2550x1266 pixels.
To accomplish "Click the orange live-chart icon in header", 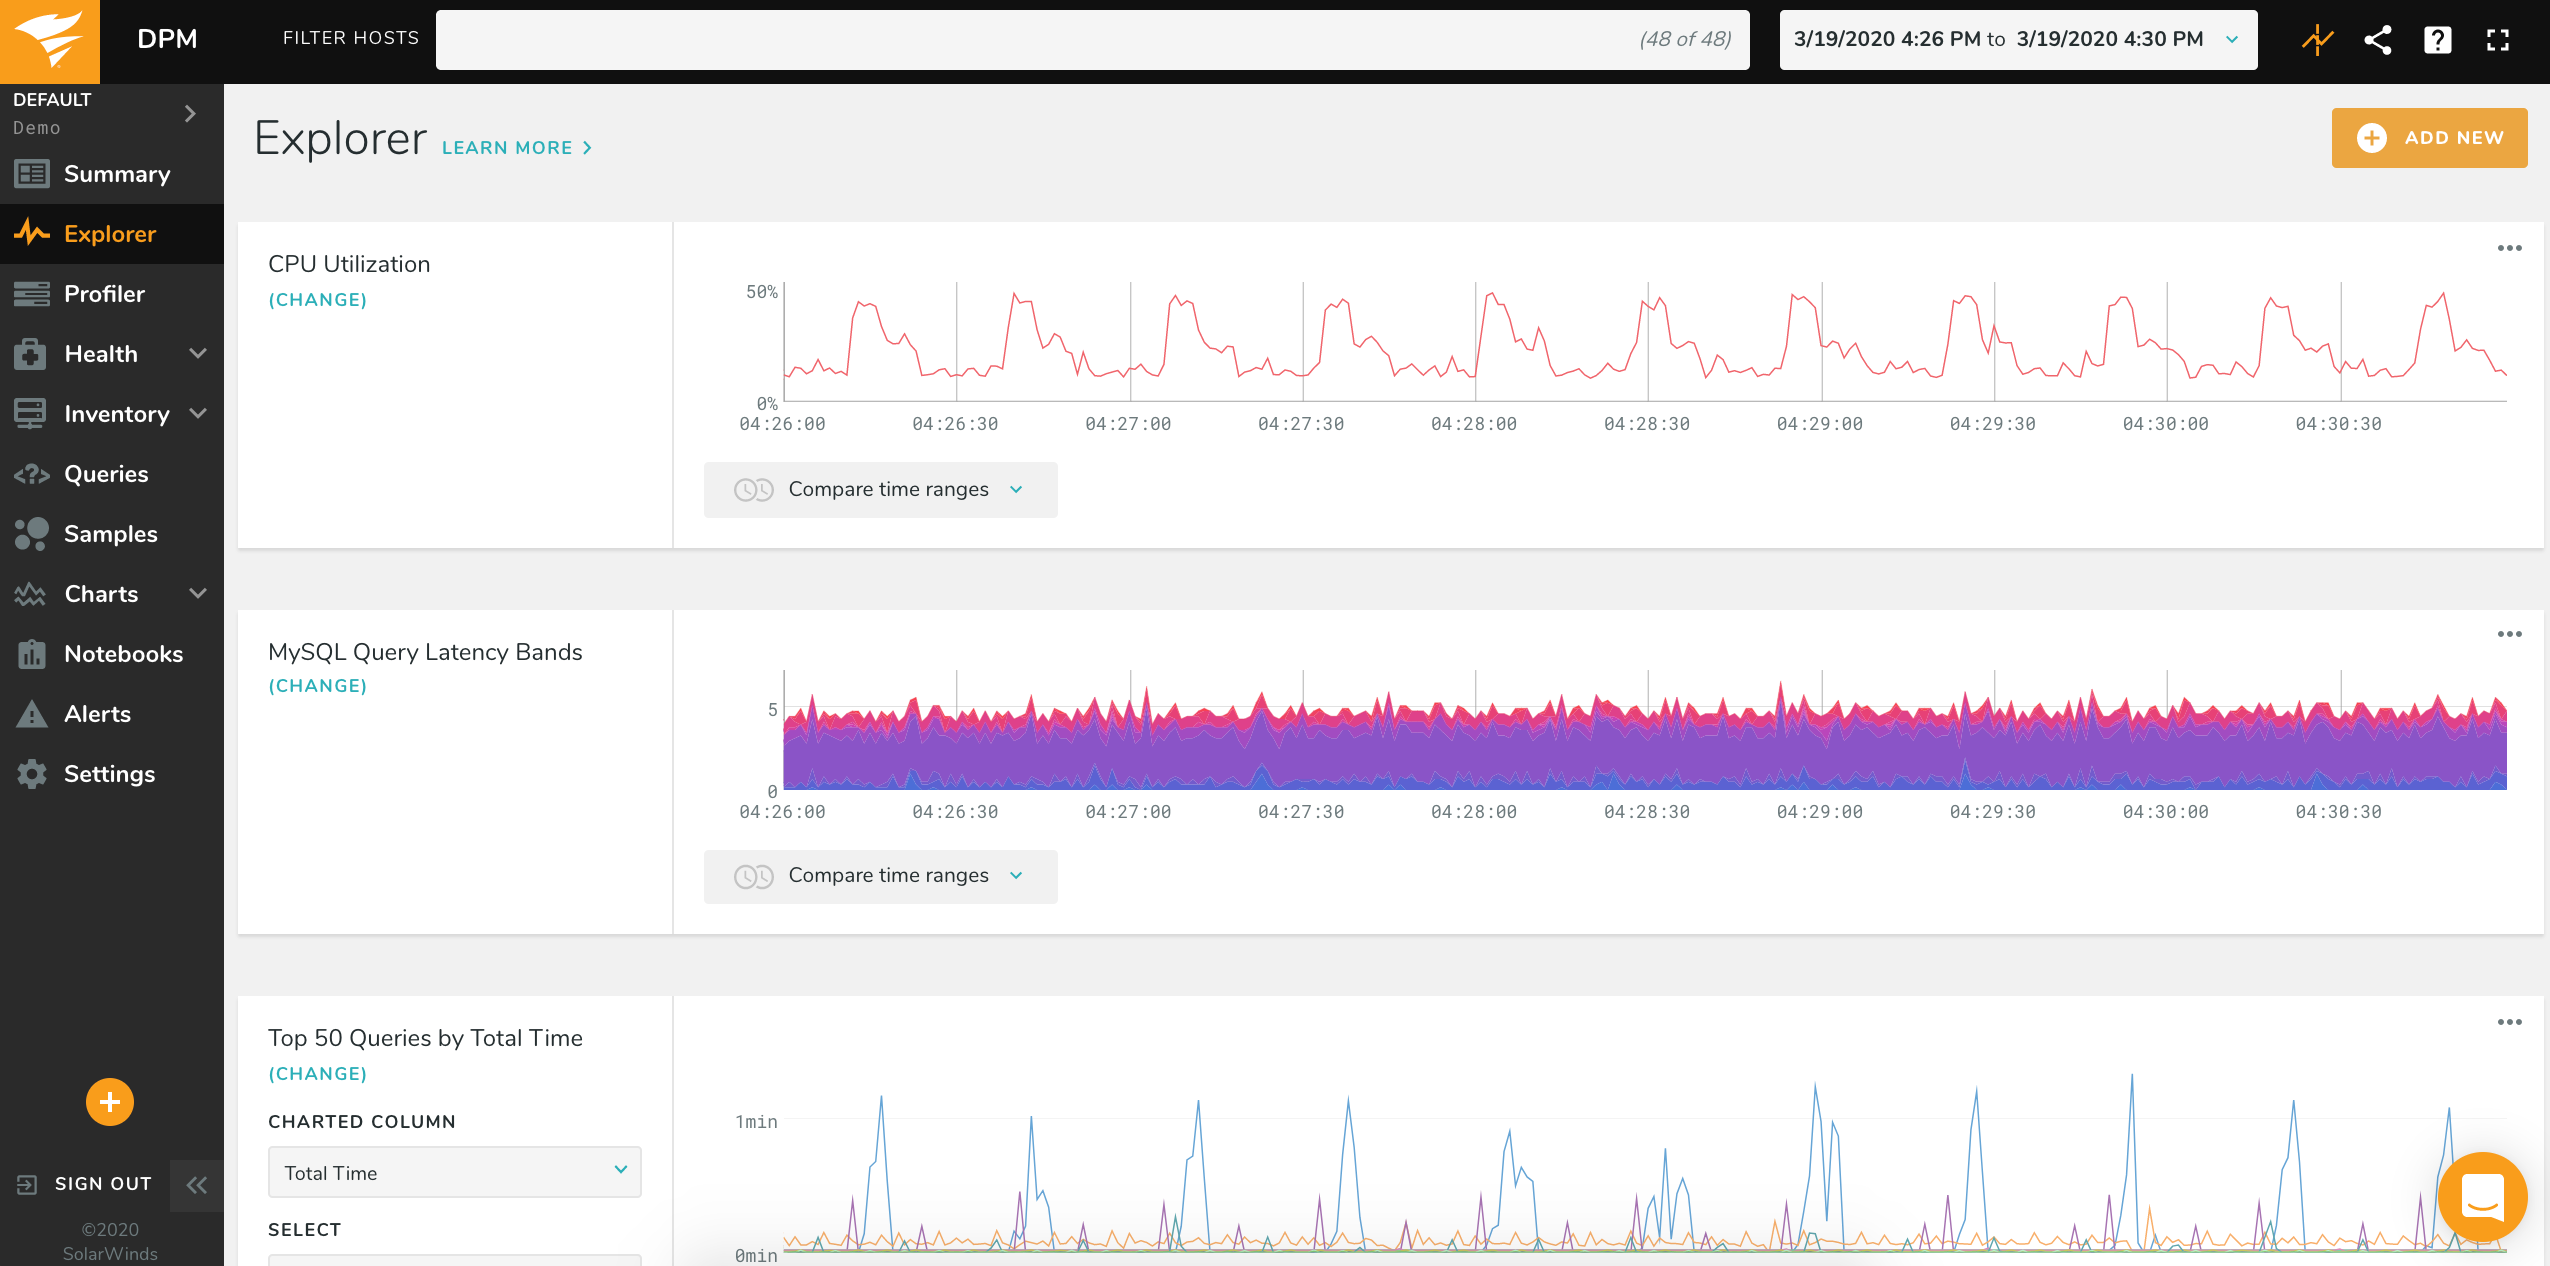I will (x=2317, y=40).
